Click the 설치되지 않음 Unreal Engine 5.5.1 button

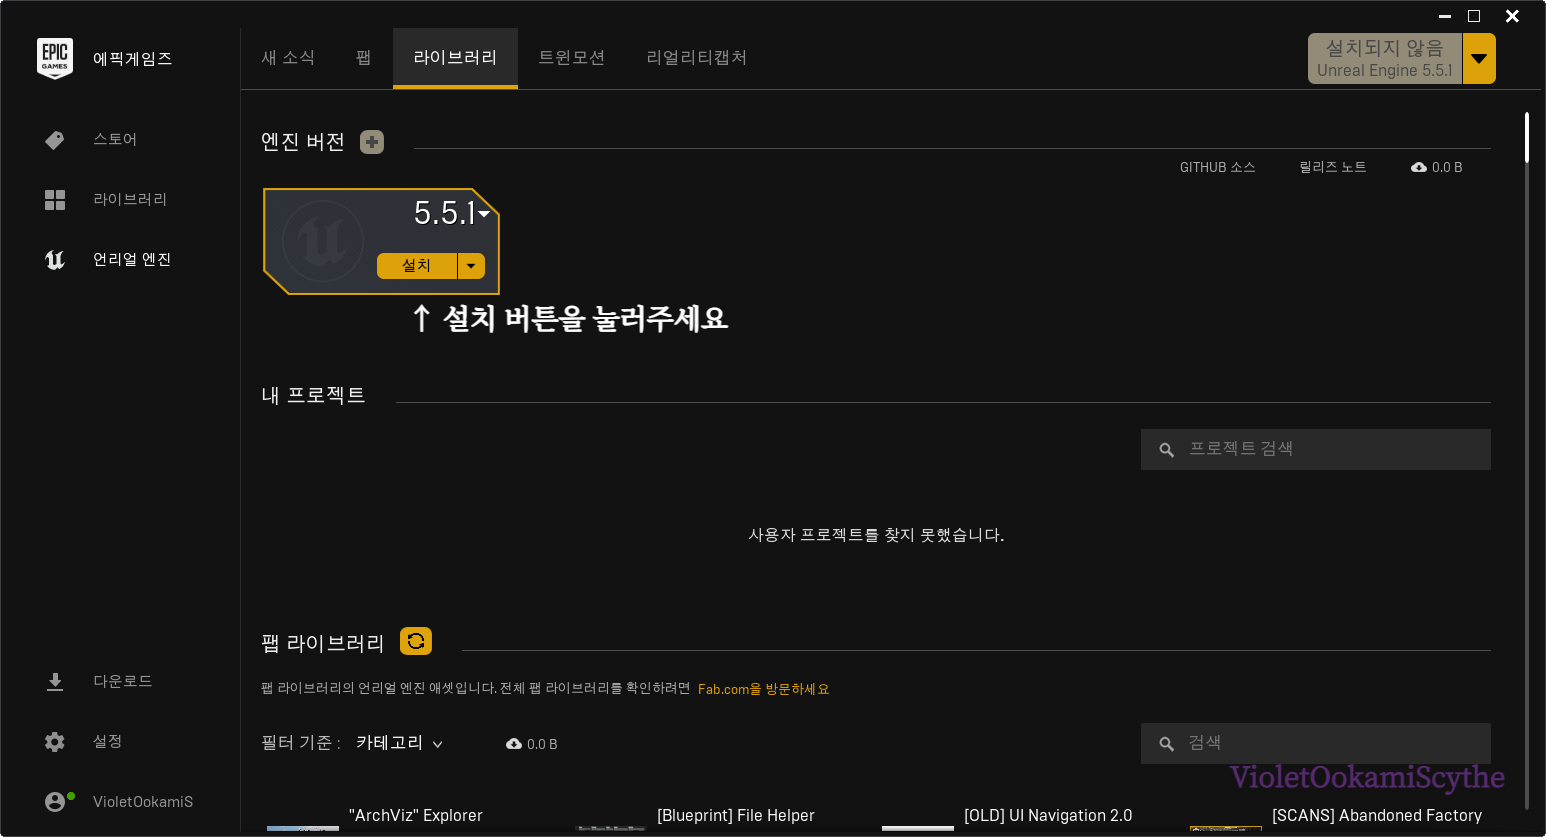click(x=1385, y=59)
